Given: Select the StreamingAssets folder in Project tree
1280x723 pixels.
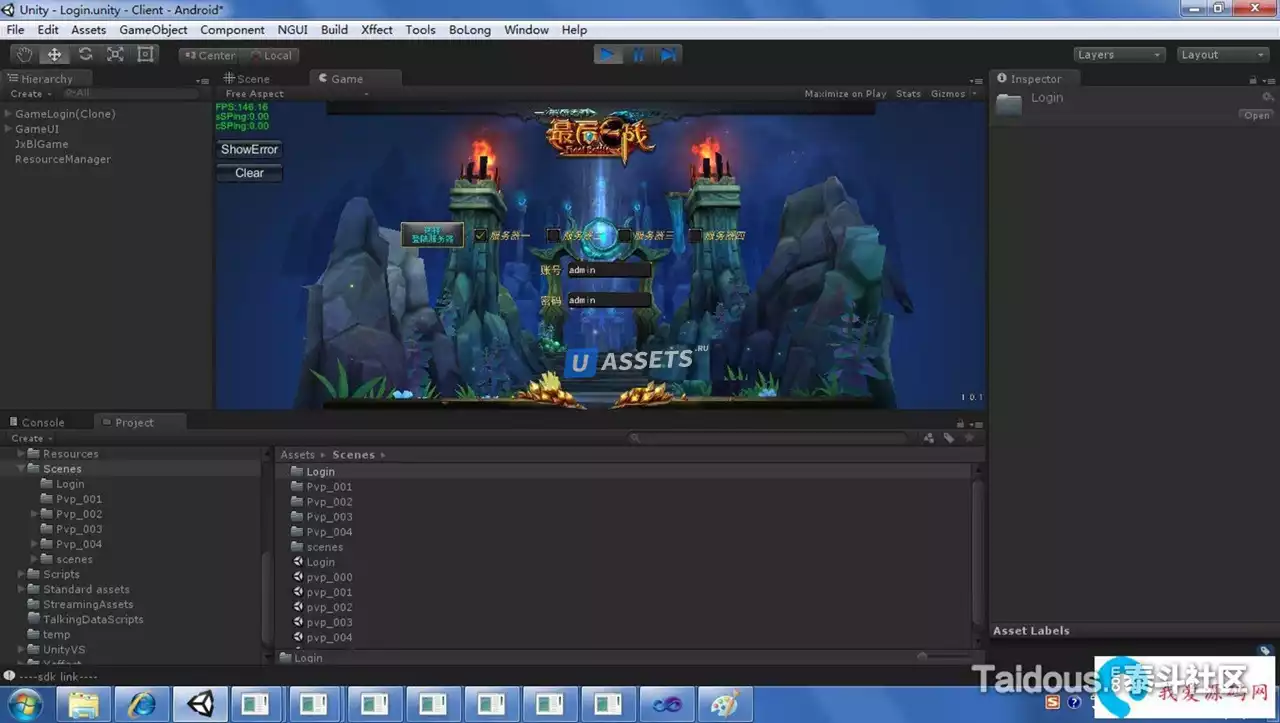Looking at the screenshot, I should (x=88, y=604).
